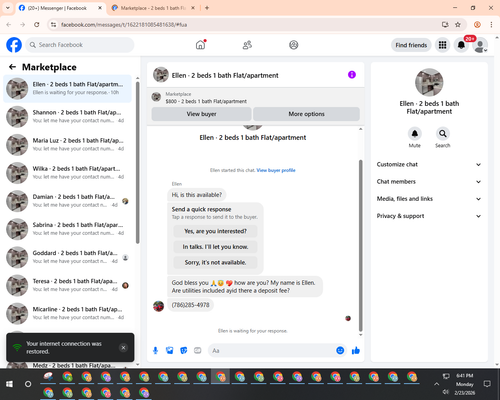The image size is (500, 400).
Task: Open the Chrome three-dot menu
Action: 491,25
